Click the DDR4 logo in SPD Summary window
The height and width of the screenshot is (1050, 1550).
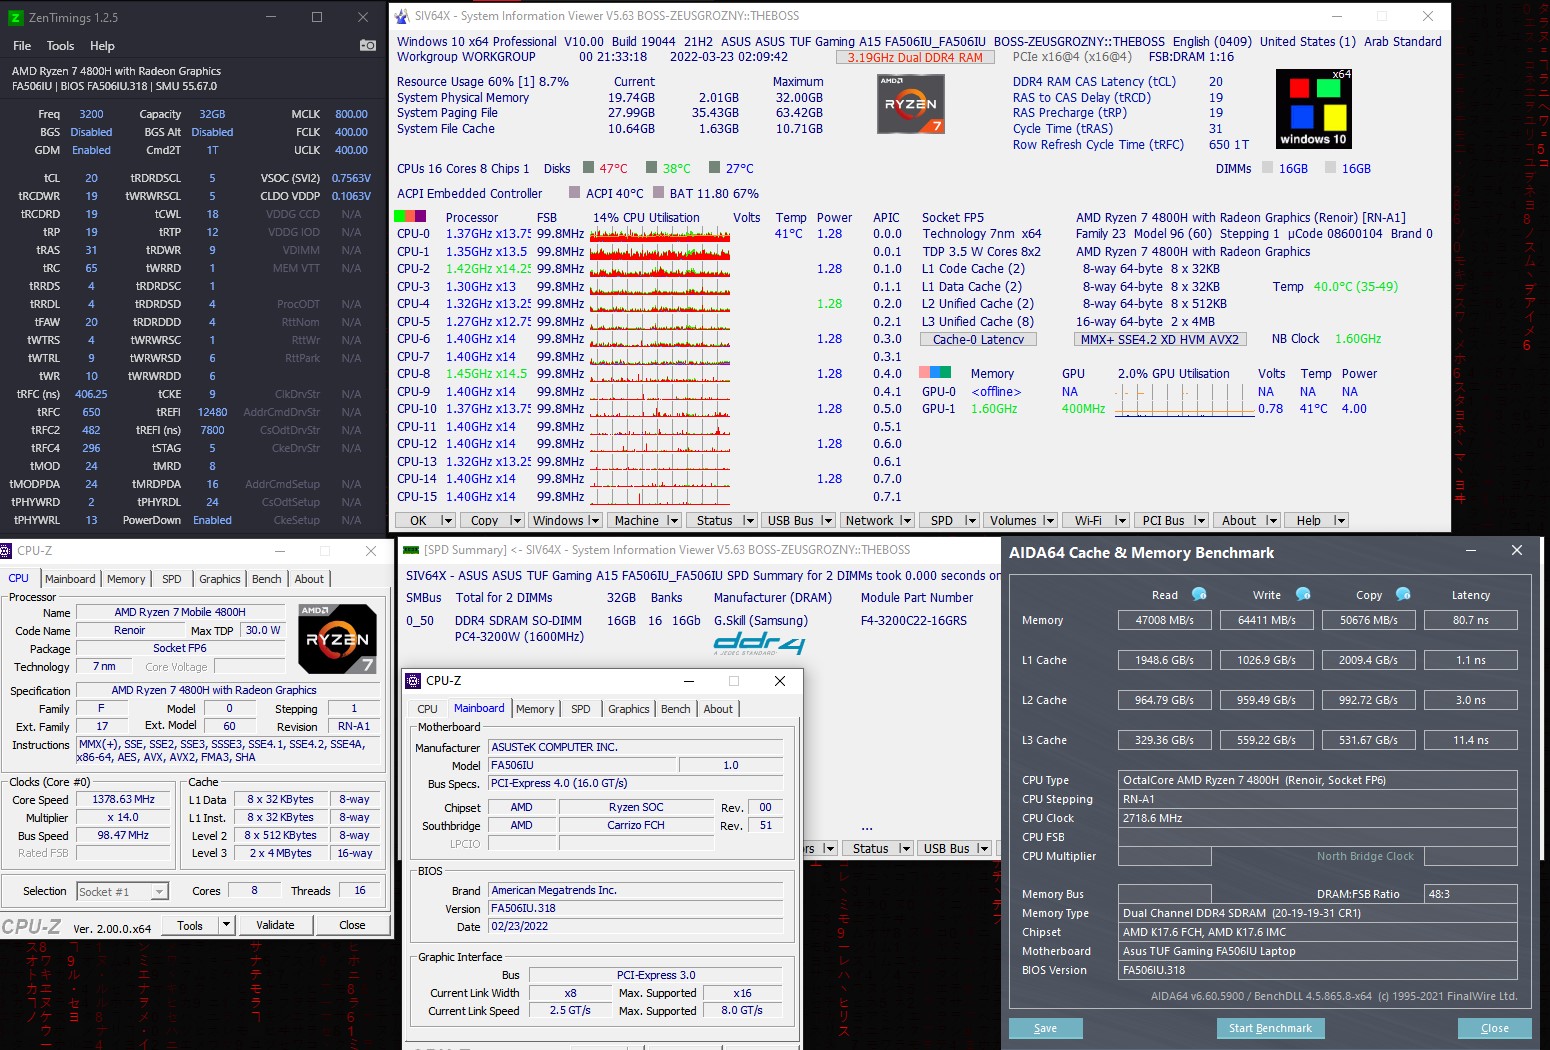[x=759, y=643]
